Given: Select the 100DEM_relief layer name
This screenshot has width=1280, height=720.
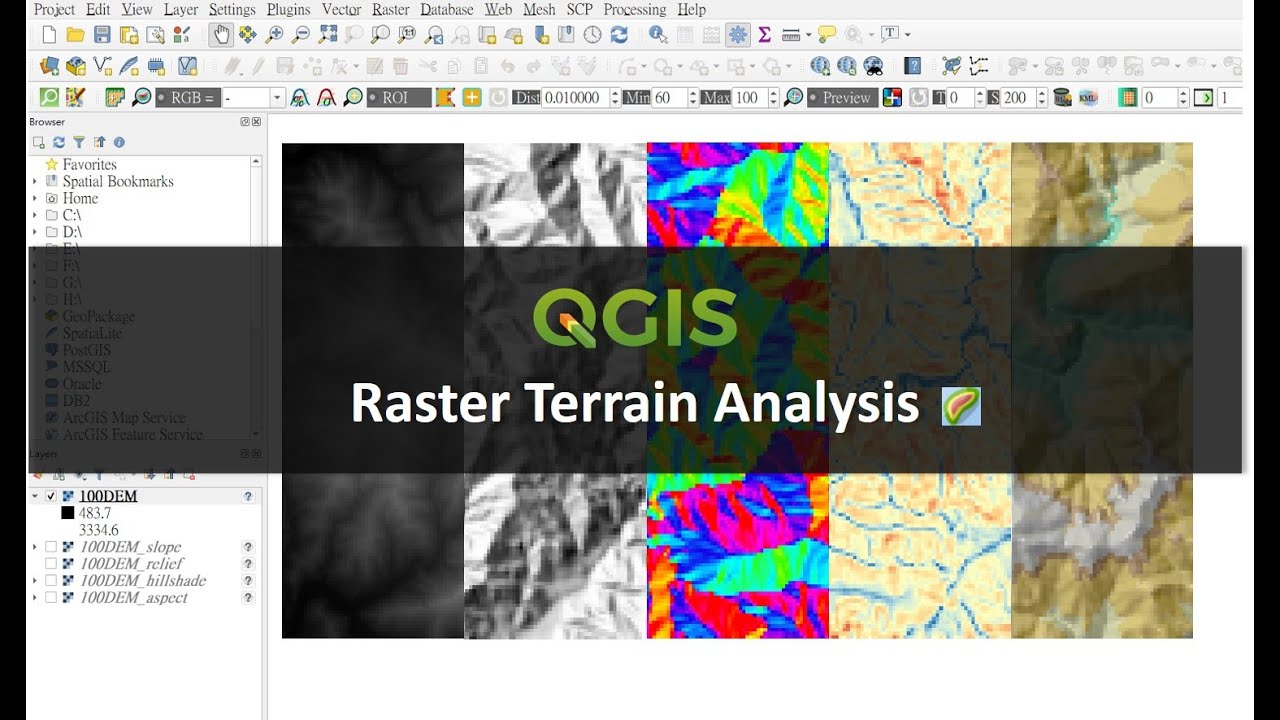Looking at the screenshot, I should coord(131,564).
